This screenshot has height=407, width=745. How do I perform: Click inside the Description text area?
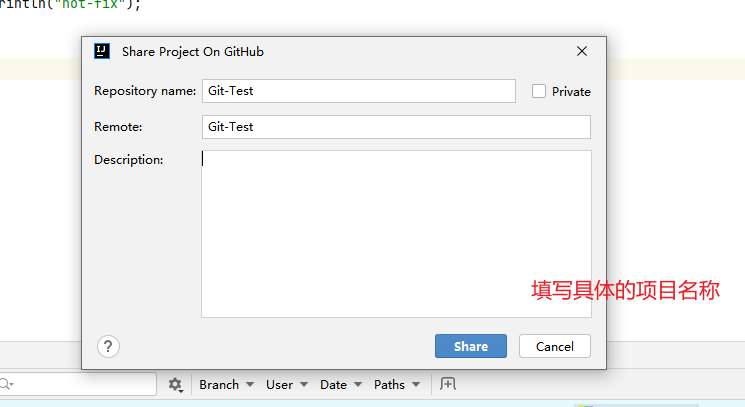coord(396,234)
